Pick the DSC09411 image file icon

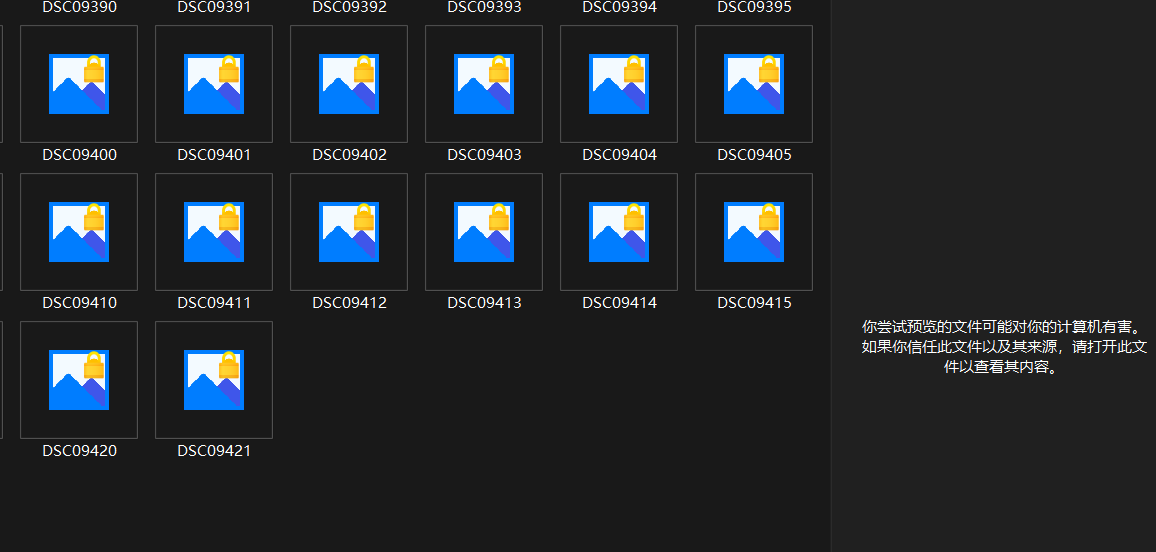click(x=214, y=232)
